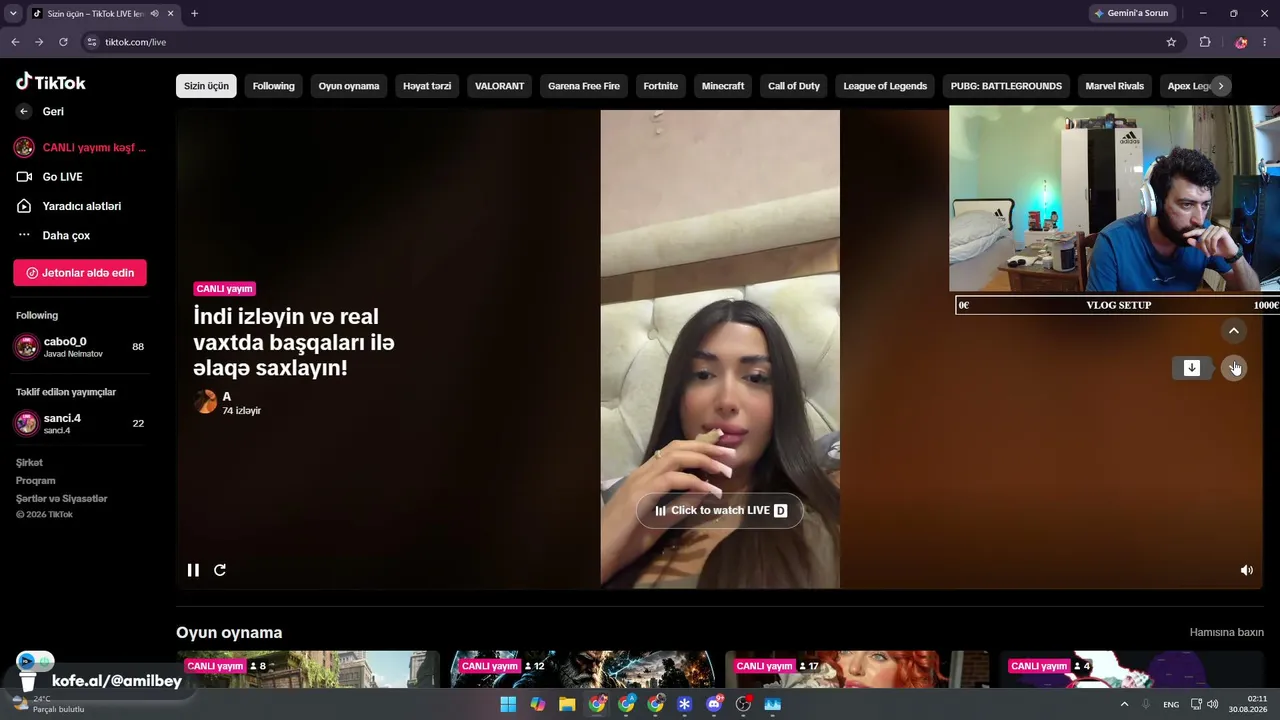Show hidden system tray icons

tap(1124, 704)
